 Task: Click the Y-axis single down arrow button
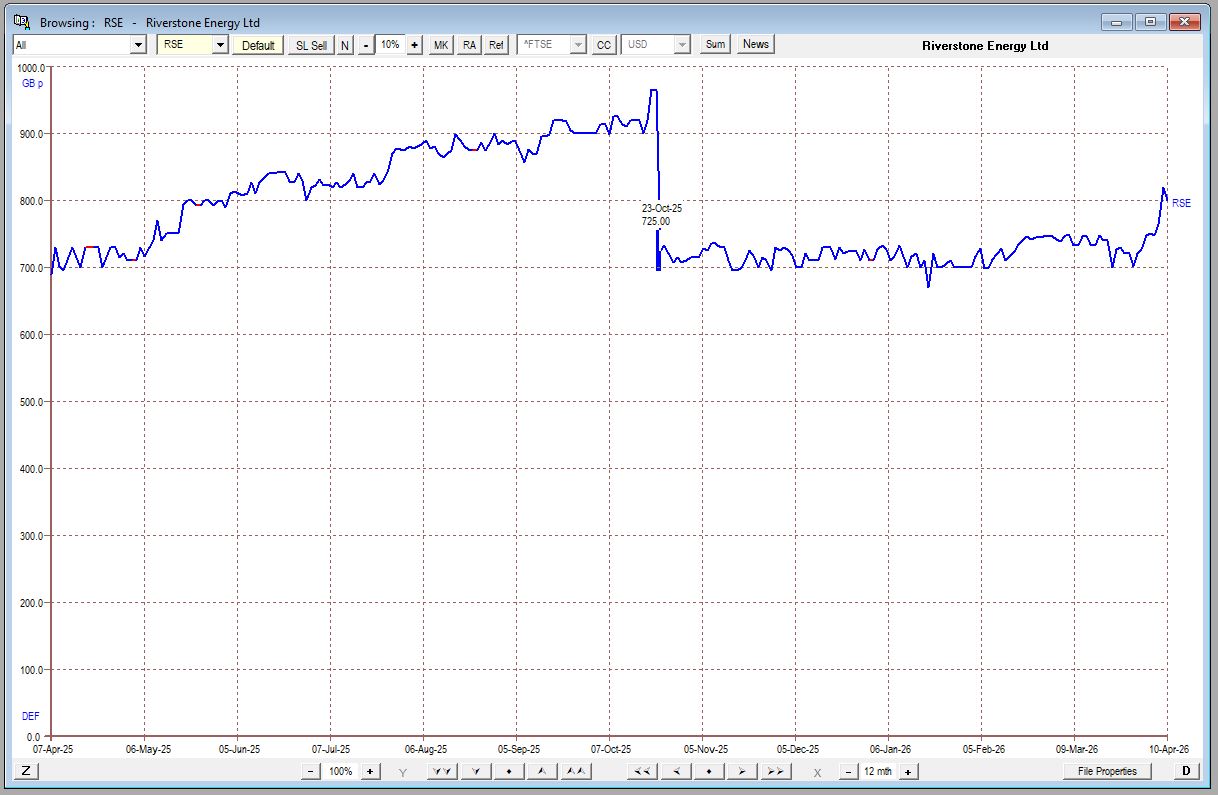[476, 771]
